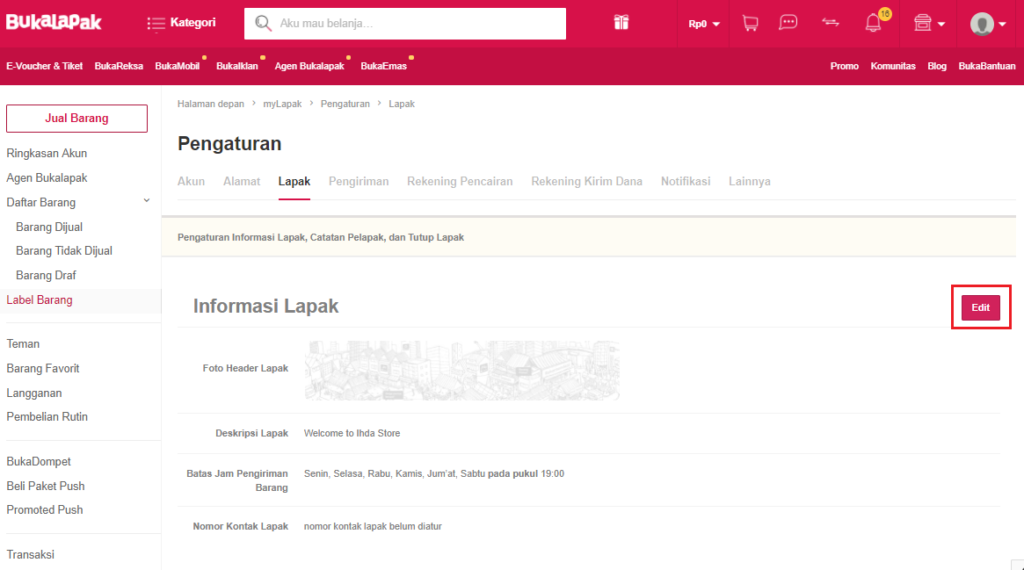Open the gift box icon

point(621,23)
